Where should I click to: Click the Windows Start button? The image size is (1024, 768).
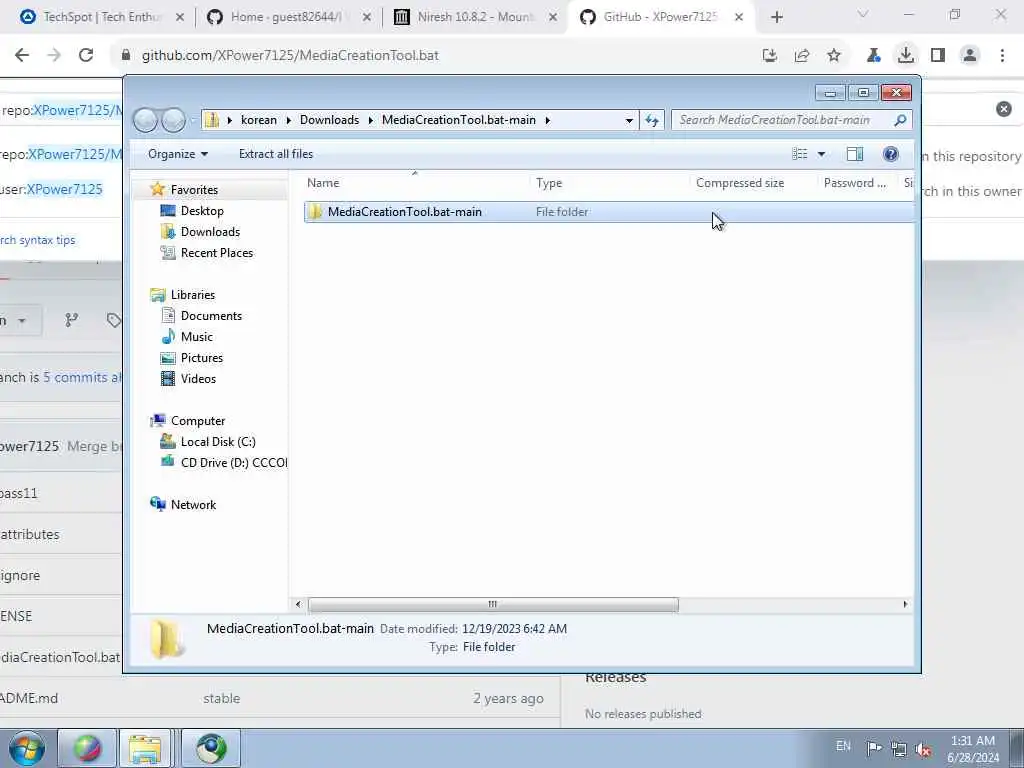pyautogui.click(x=26, y=748)
